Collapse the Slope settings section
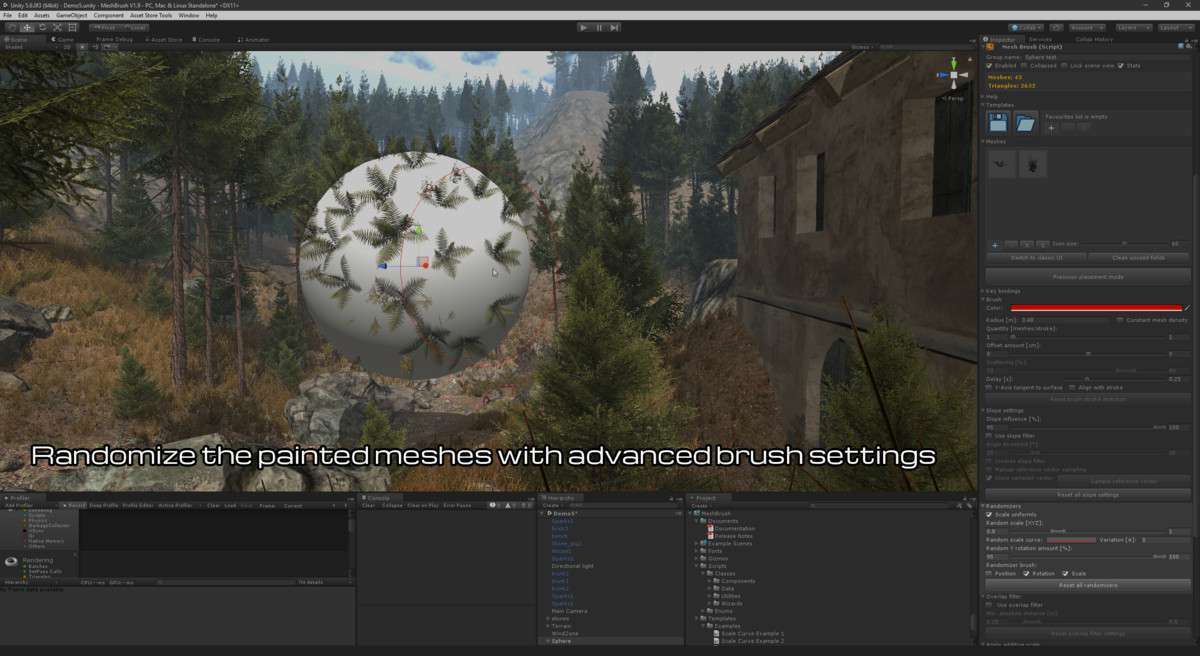Screen dimensions: 1200x656 point(983,410)
